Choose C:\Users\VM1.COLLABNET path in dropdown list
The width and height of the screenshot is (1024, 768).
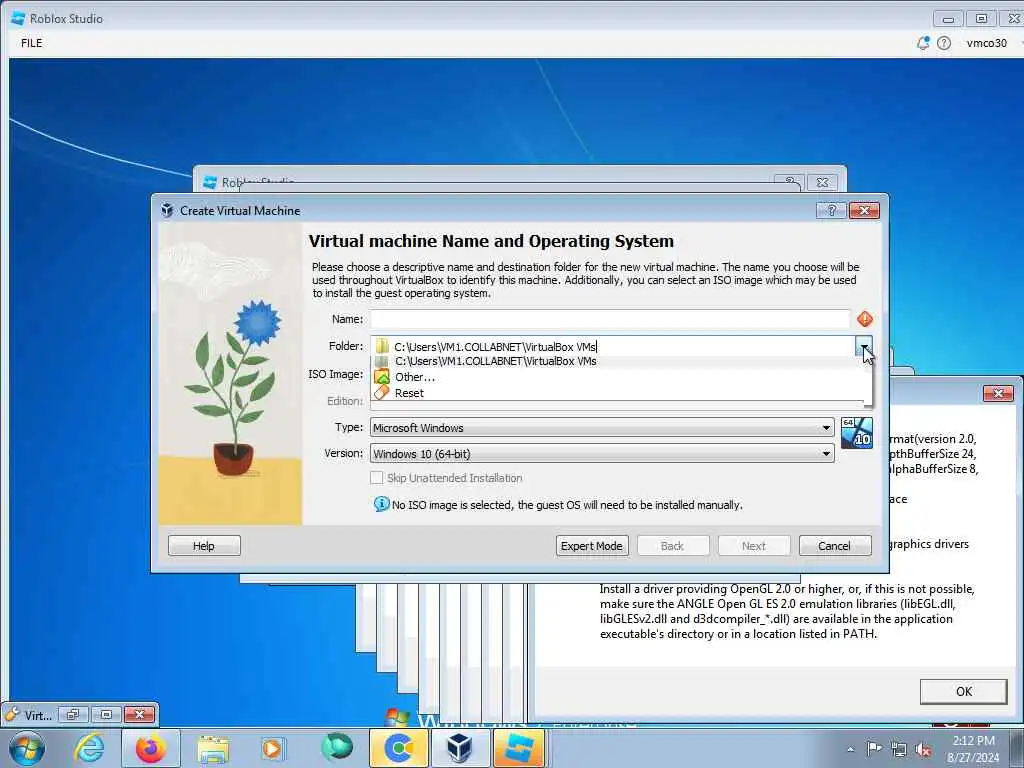620,361
